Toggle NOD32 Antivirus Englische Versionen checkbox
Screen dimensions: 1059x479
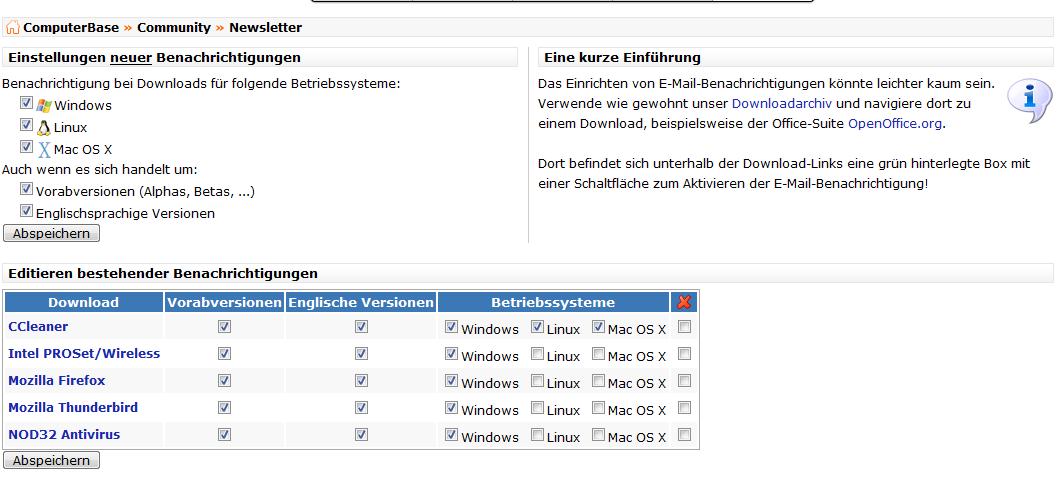pyautogui.click(x=361, y=434)
